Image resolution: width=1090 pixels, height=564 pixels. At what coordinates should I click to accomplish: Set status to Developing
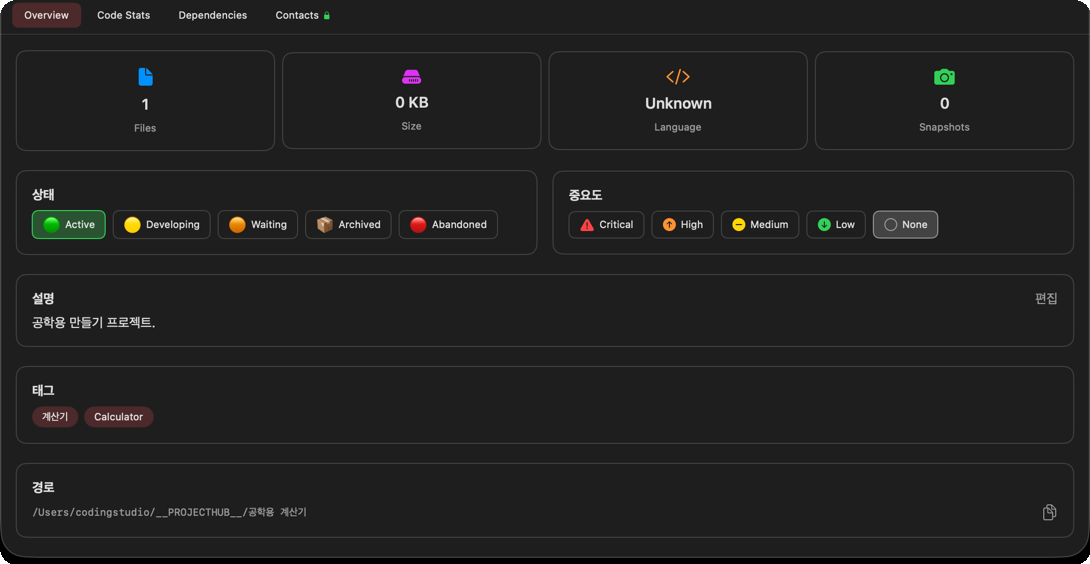pyautogui.click(x=161, y=225)
